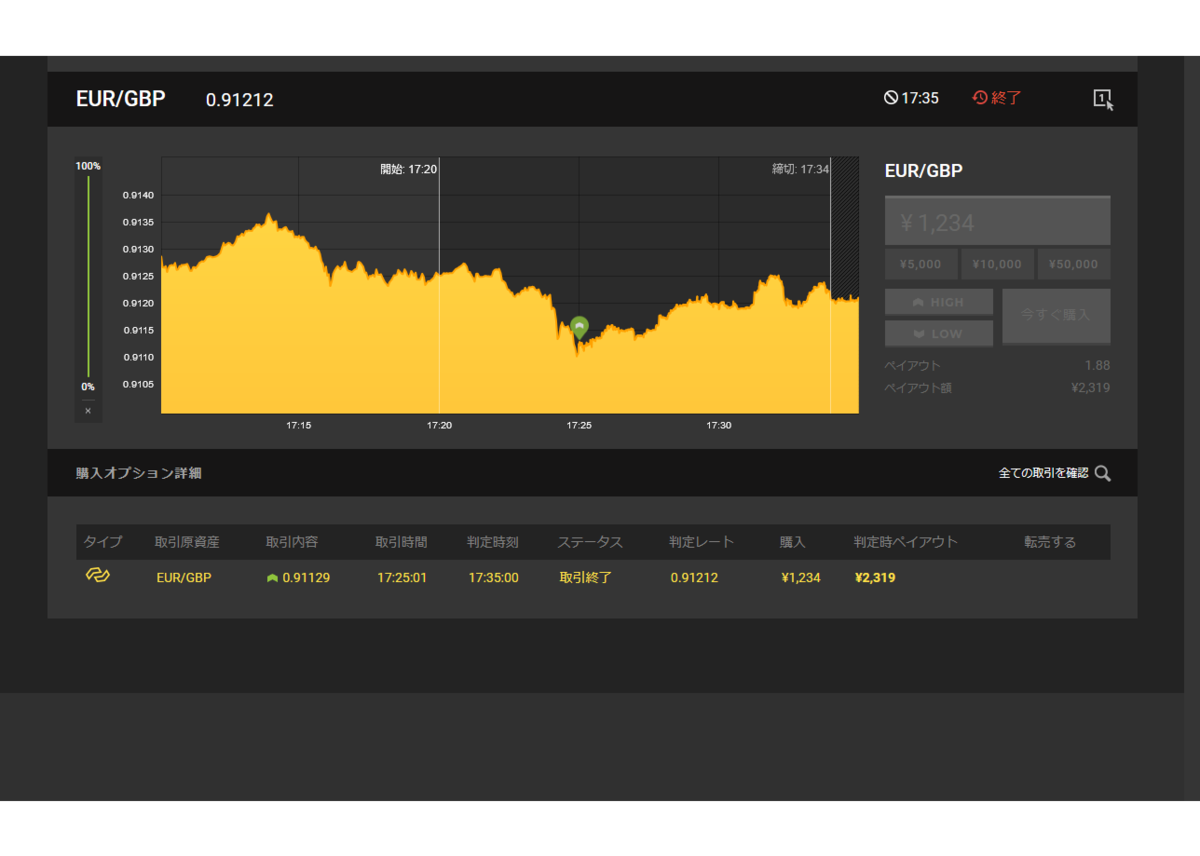Click the 17:25:01 trade time cell

[402, 578]
